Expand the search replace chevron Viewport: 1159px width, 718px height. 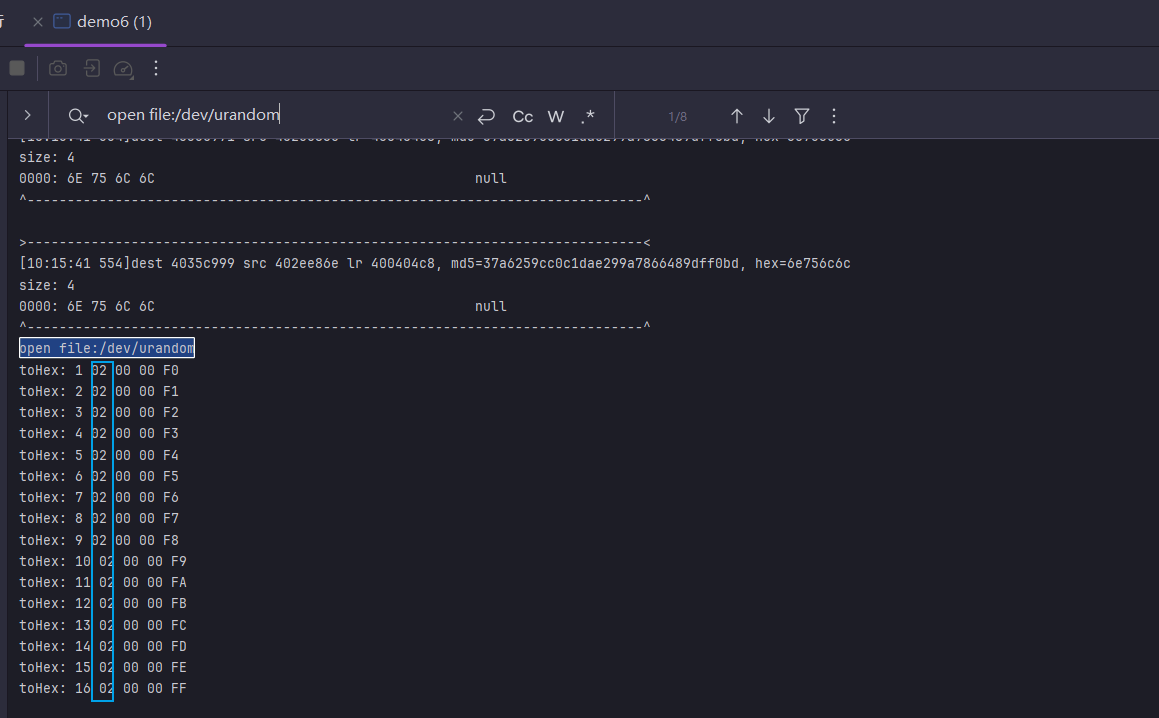pyautogui.click(x=27, y=115)
